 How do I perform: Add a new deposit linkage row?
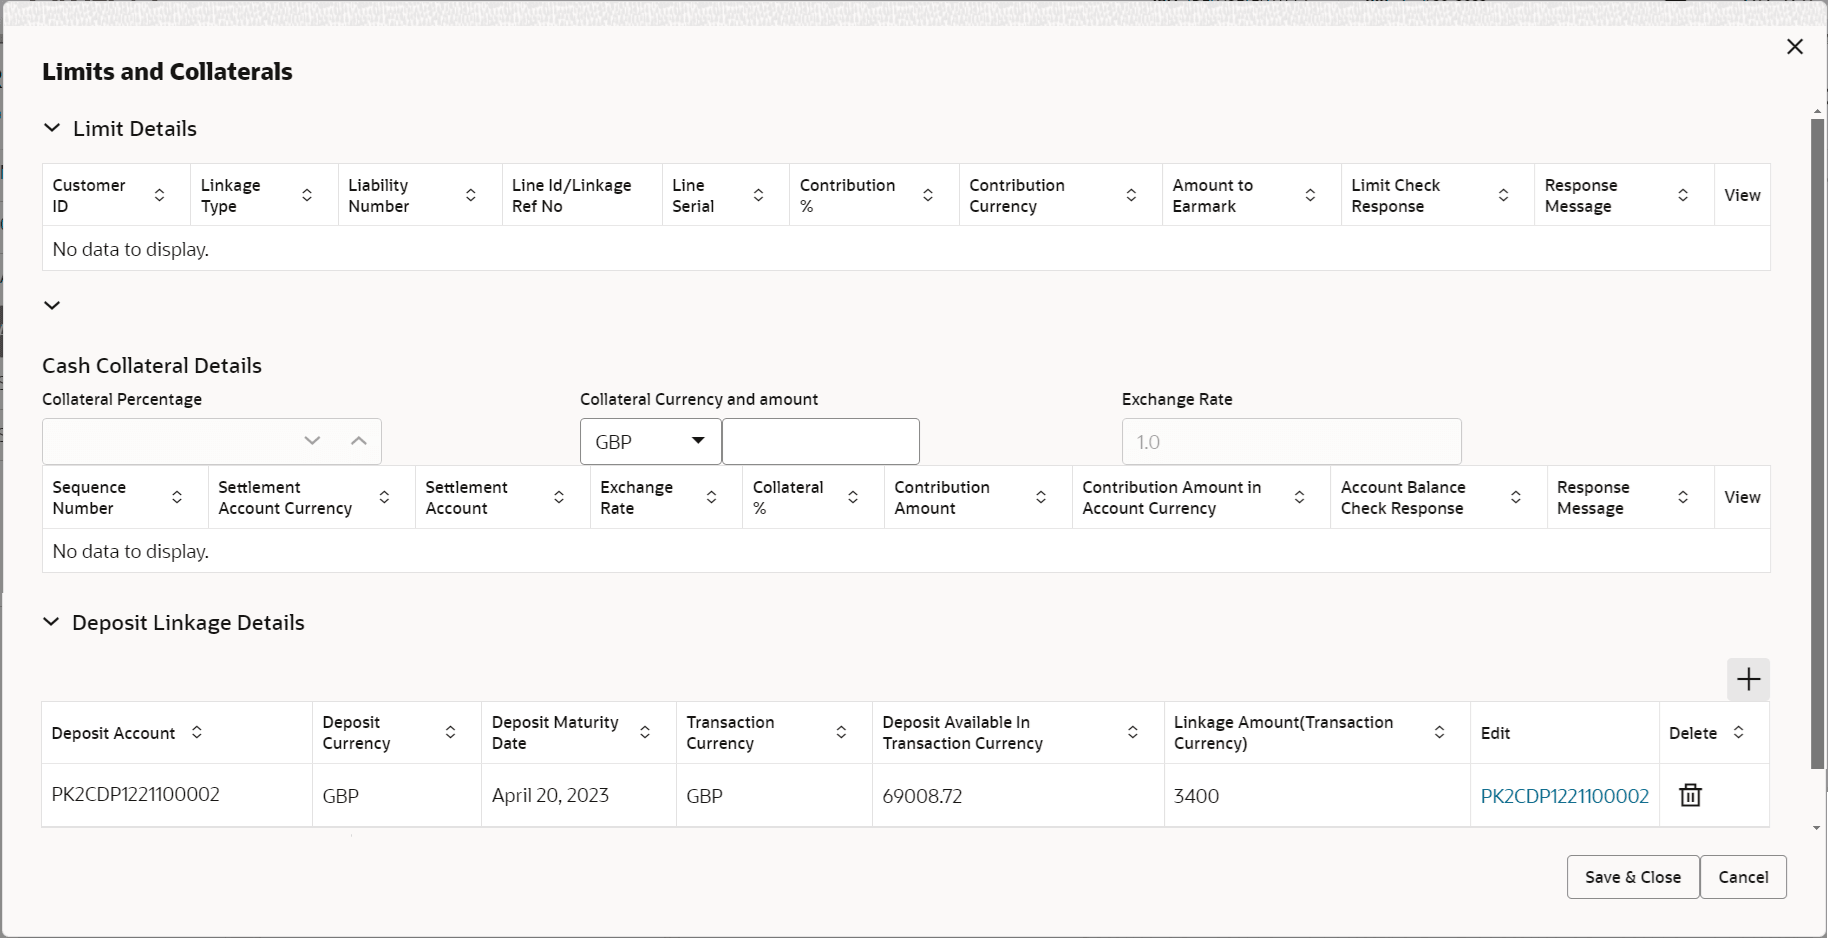click(1748, 679)
